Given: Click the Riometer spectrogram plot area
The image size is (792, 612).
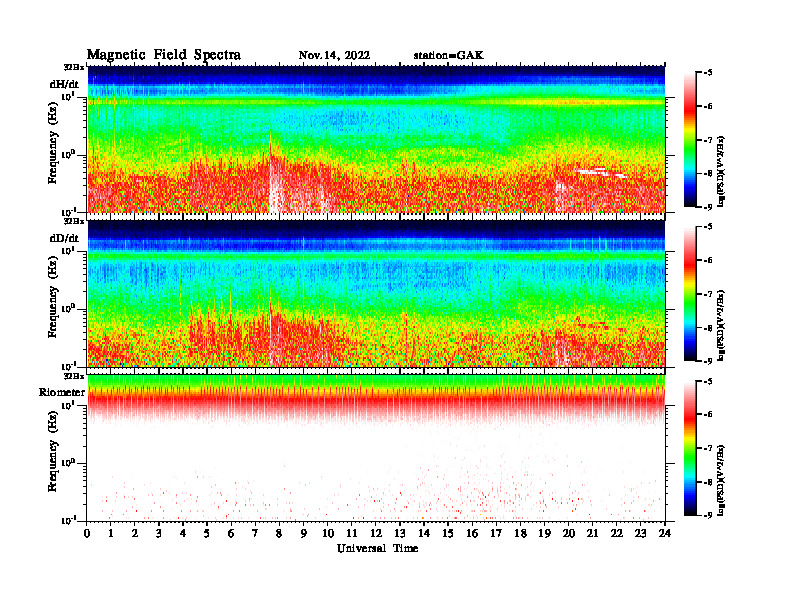Looking at the screenshot, I should point(376,448).
